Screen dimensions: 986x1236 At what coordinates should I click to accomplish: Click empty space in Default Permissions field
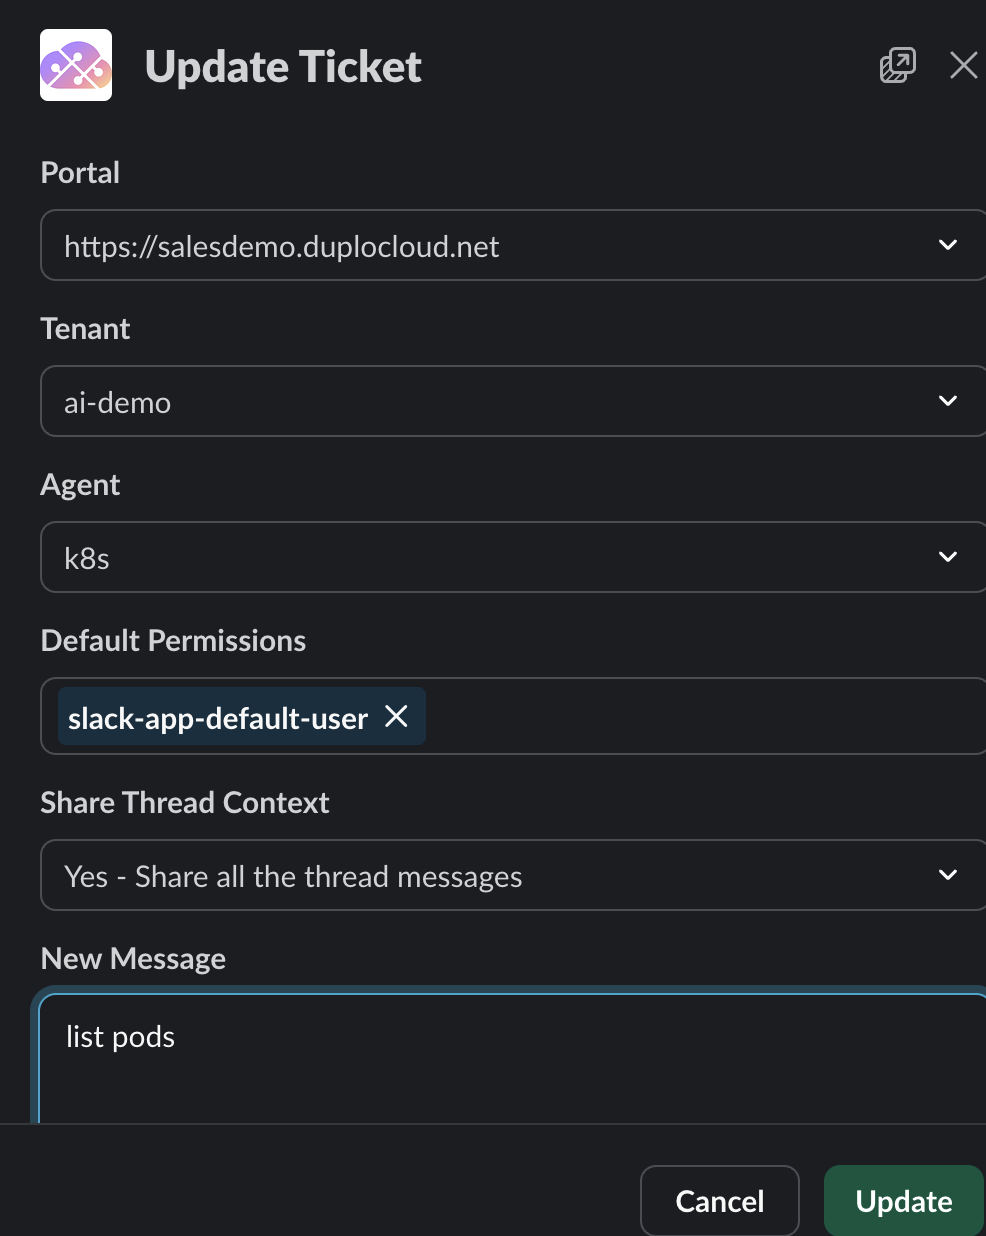(700, 716)
